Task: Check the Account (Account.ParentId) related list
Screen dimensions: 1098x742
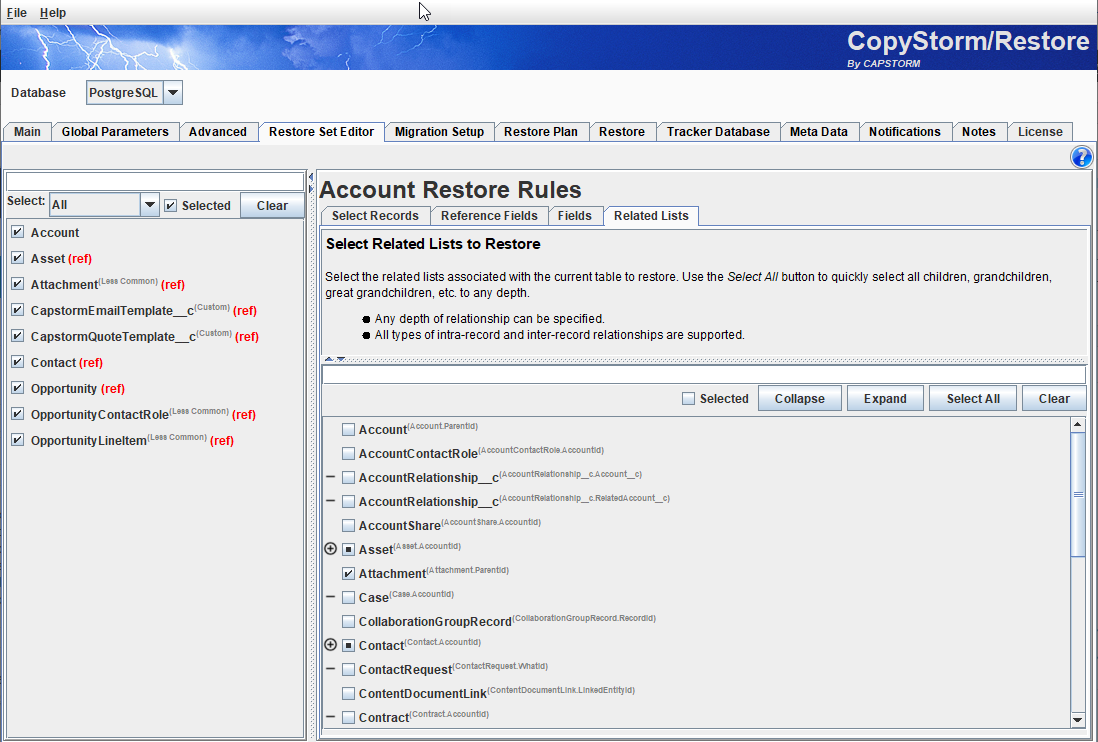Action: 348,429
